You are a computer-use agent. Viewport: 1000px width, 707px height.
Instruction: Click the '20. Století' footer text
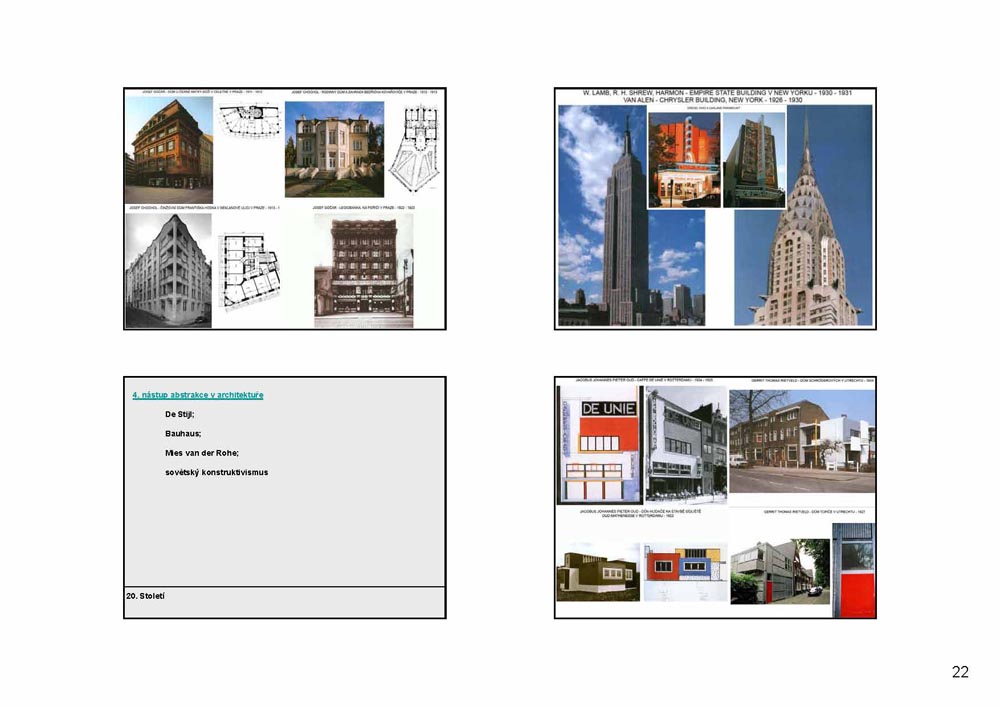145,596
